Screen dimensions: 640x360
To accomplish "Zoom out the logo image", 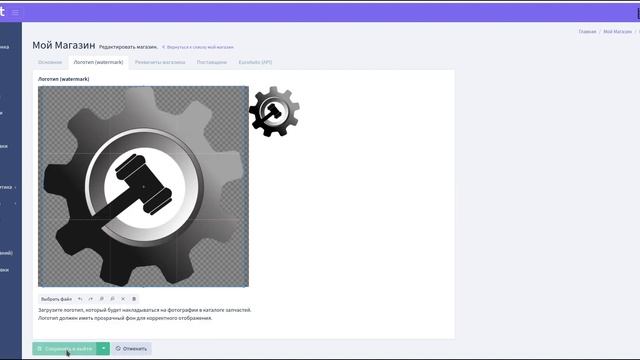I will 112,299.
